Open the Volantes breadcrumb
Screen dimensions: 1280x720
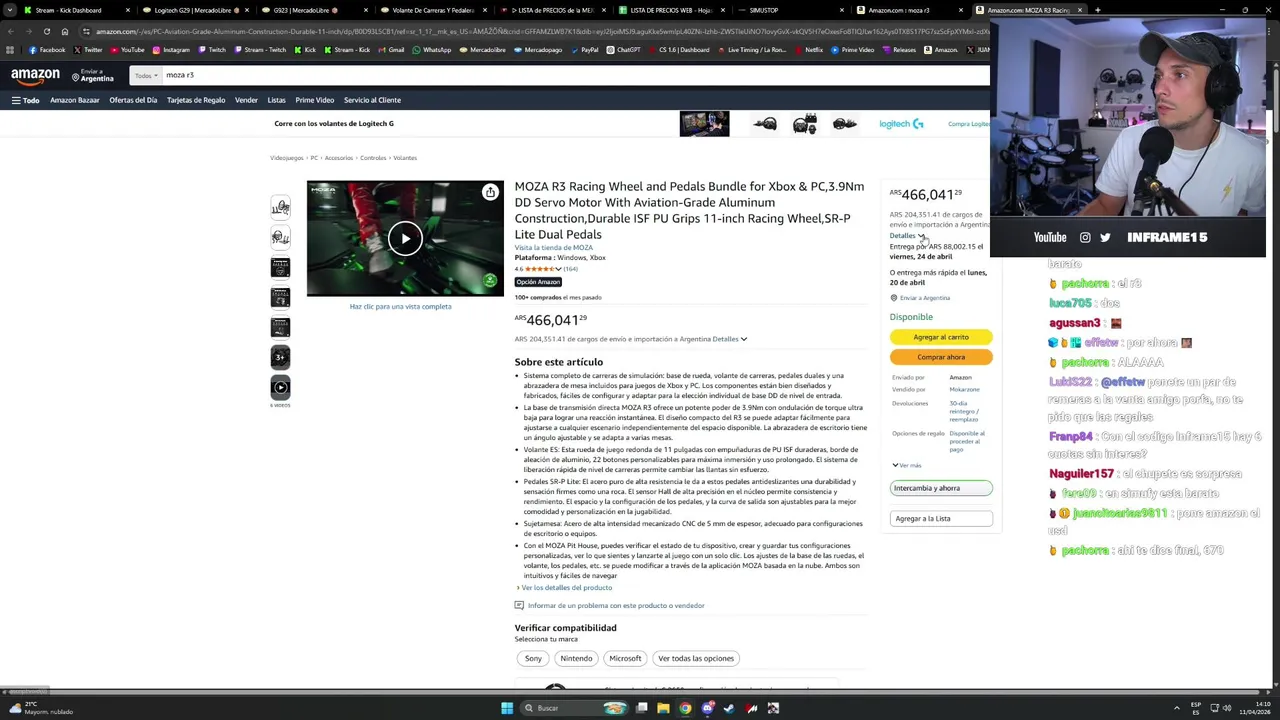[x=405, y=158]
